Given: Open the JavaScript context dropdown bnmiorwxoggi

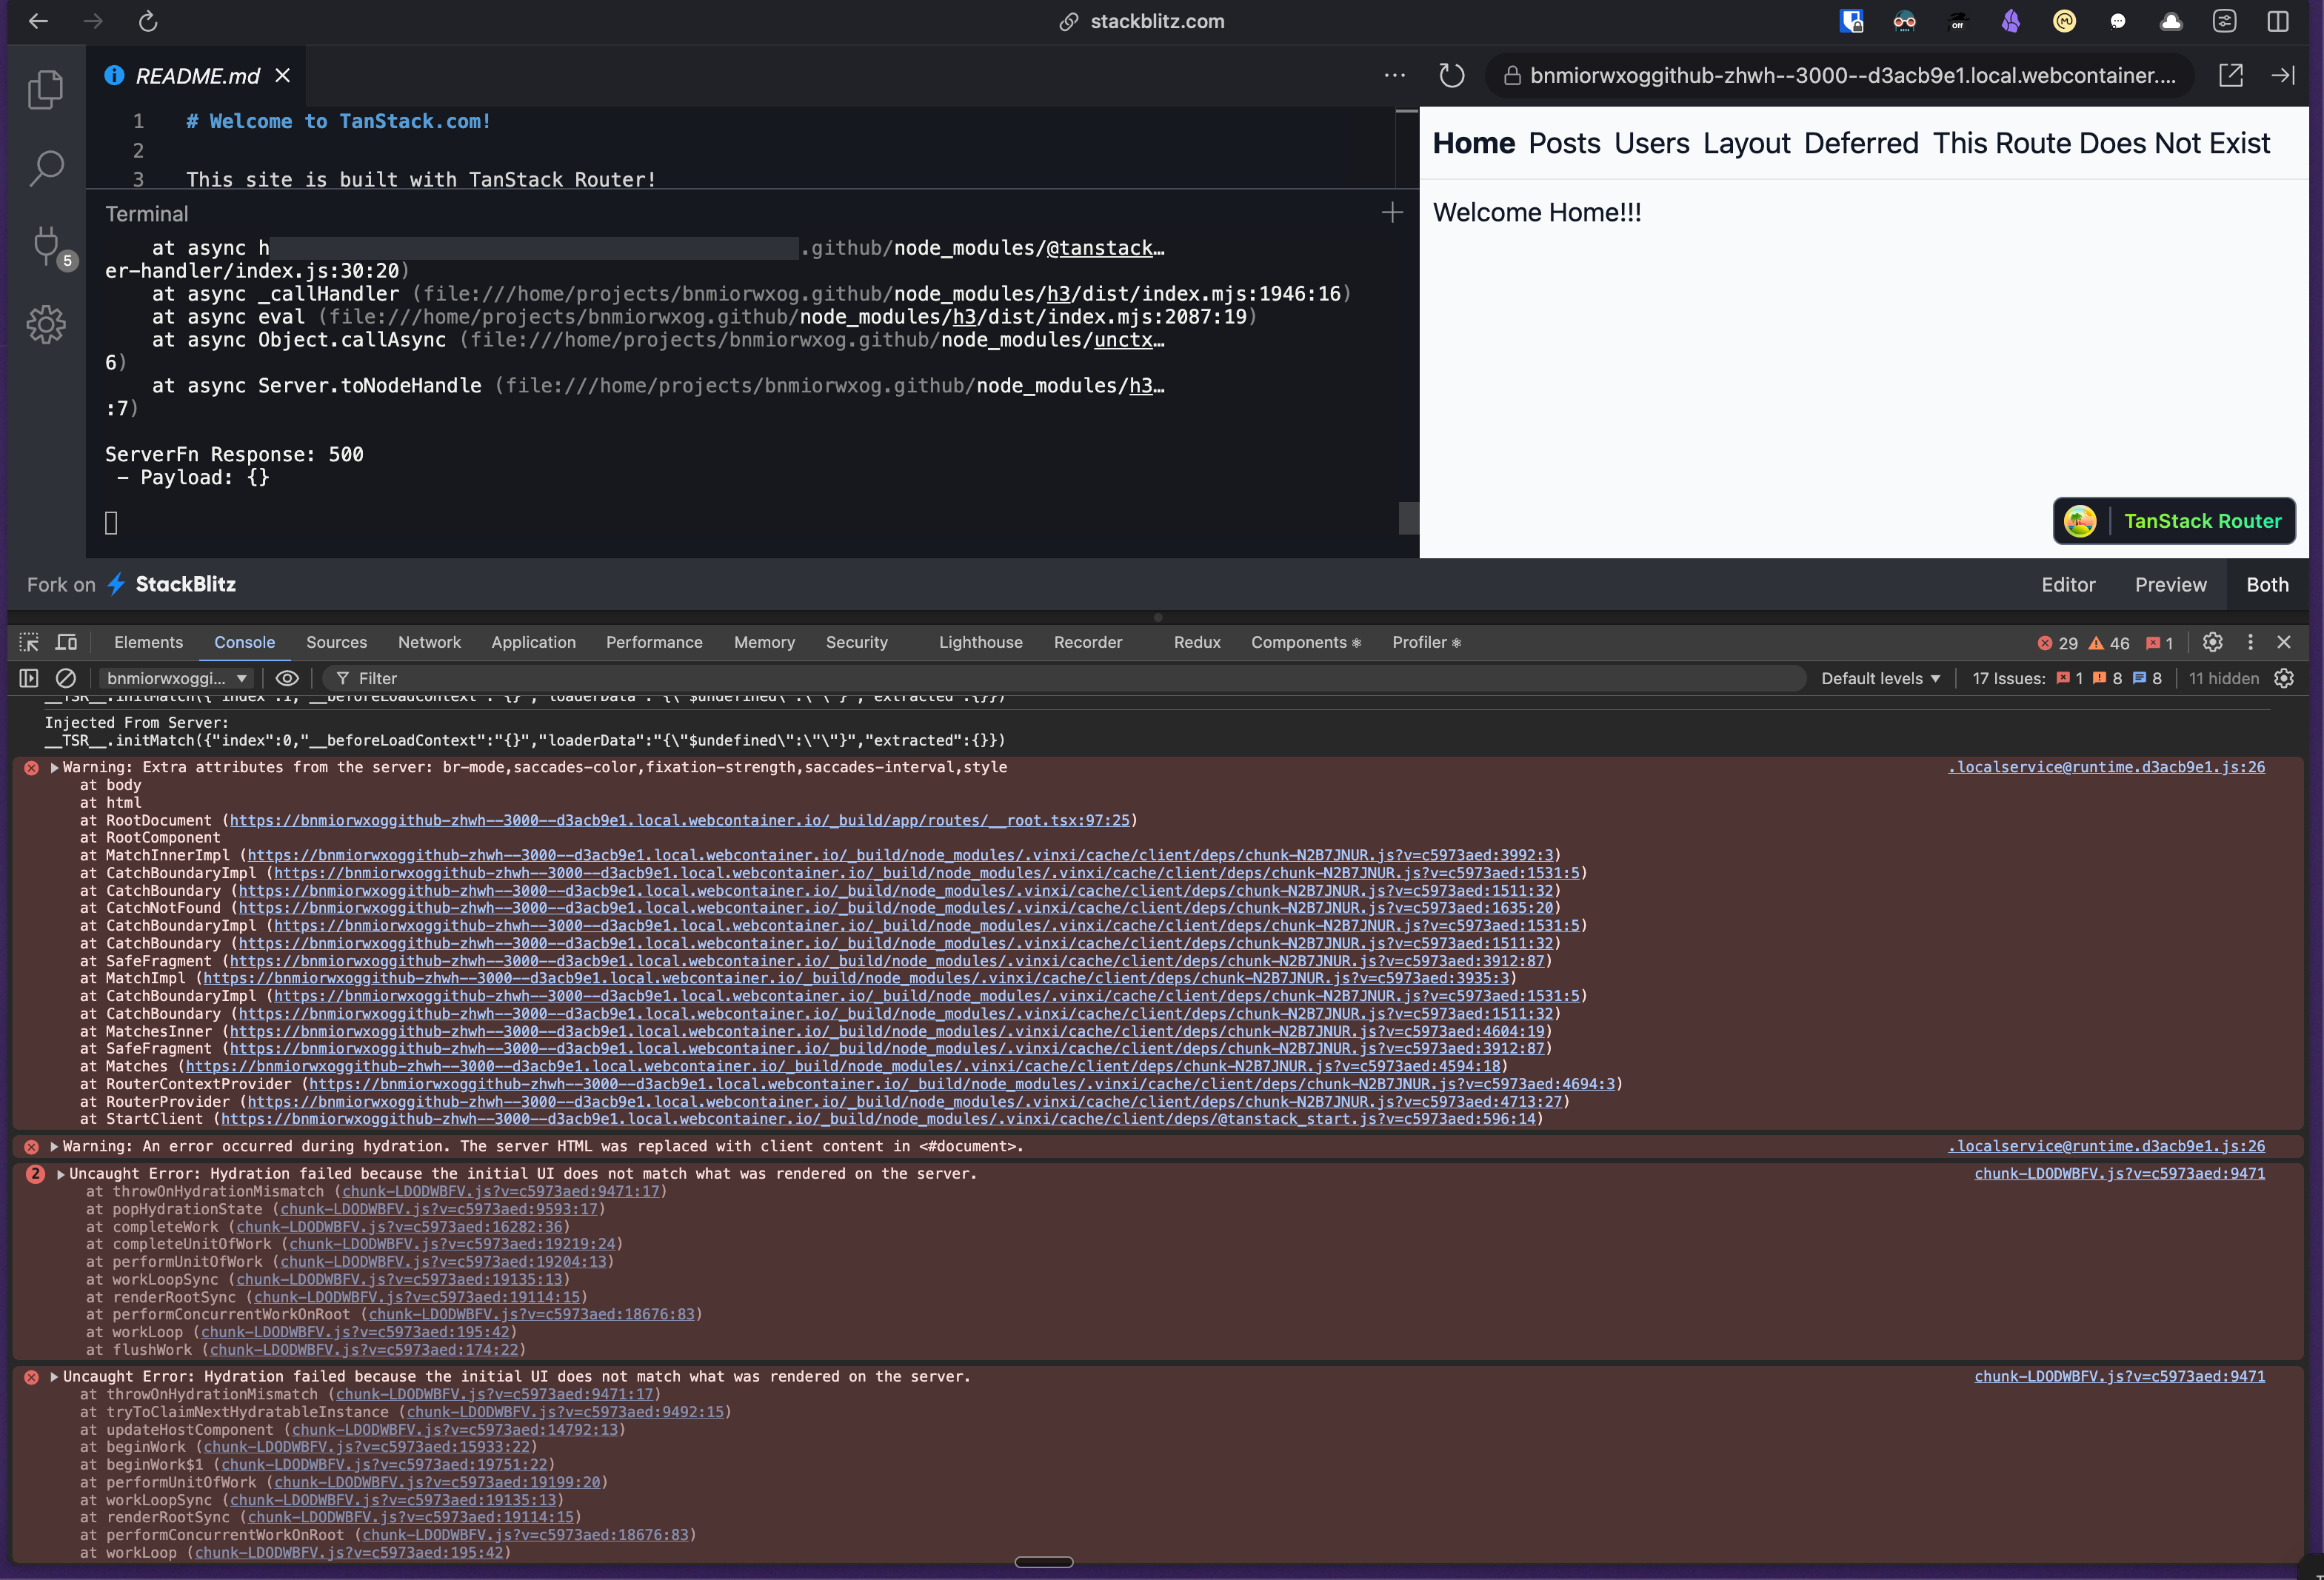Looking at the screenshot, I should tap(176, 678).
